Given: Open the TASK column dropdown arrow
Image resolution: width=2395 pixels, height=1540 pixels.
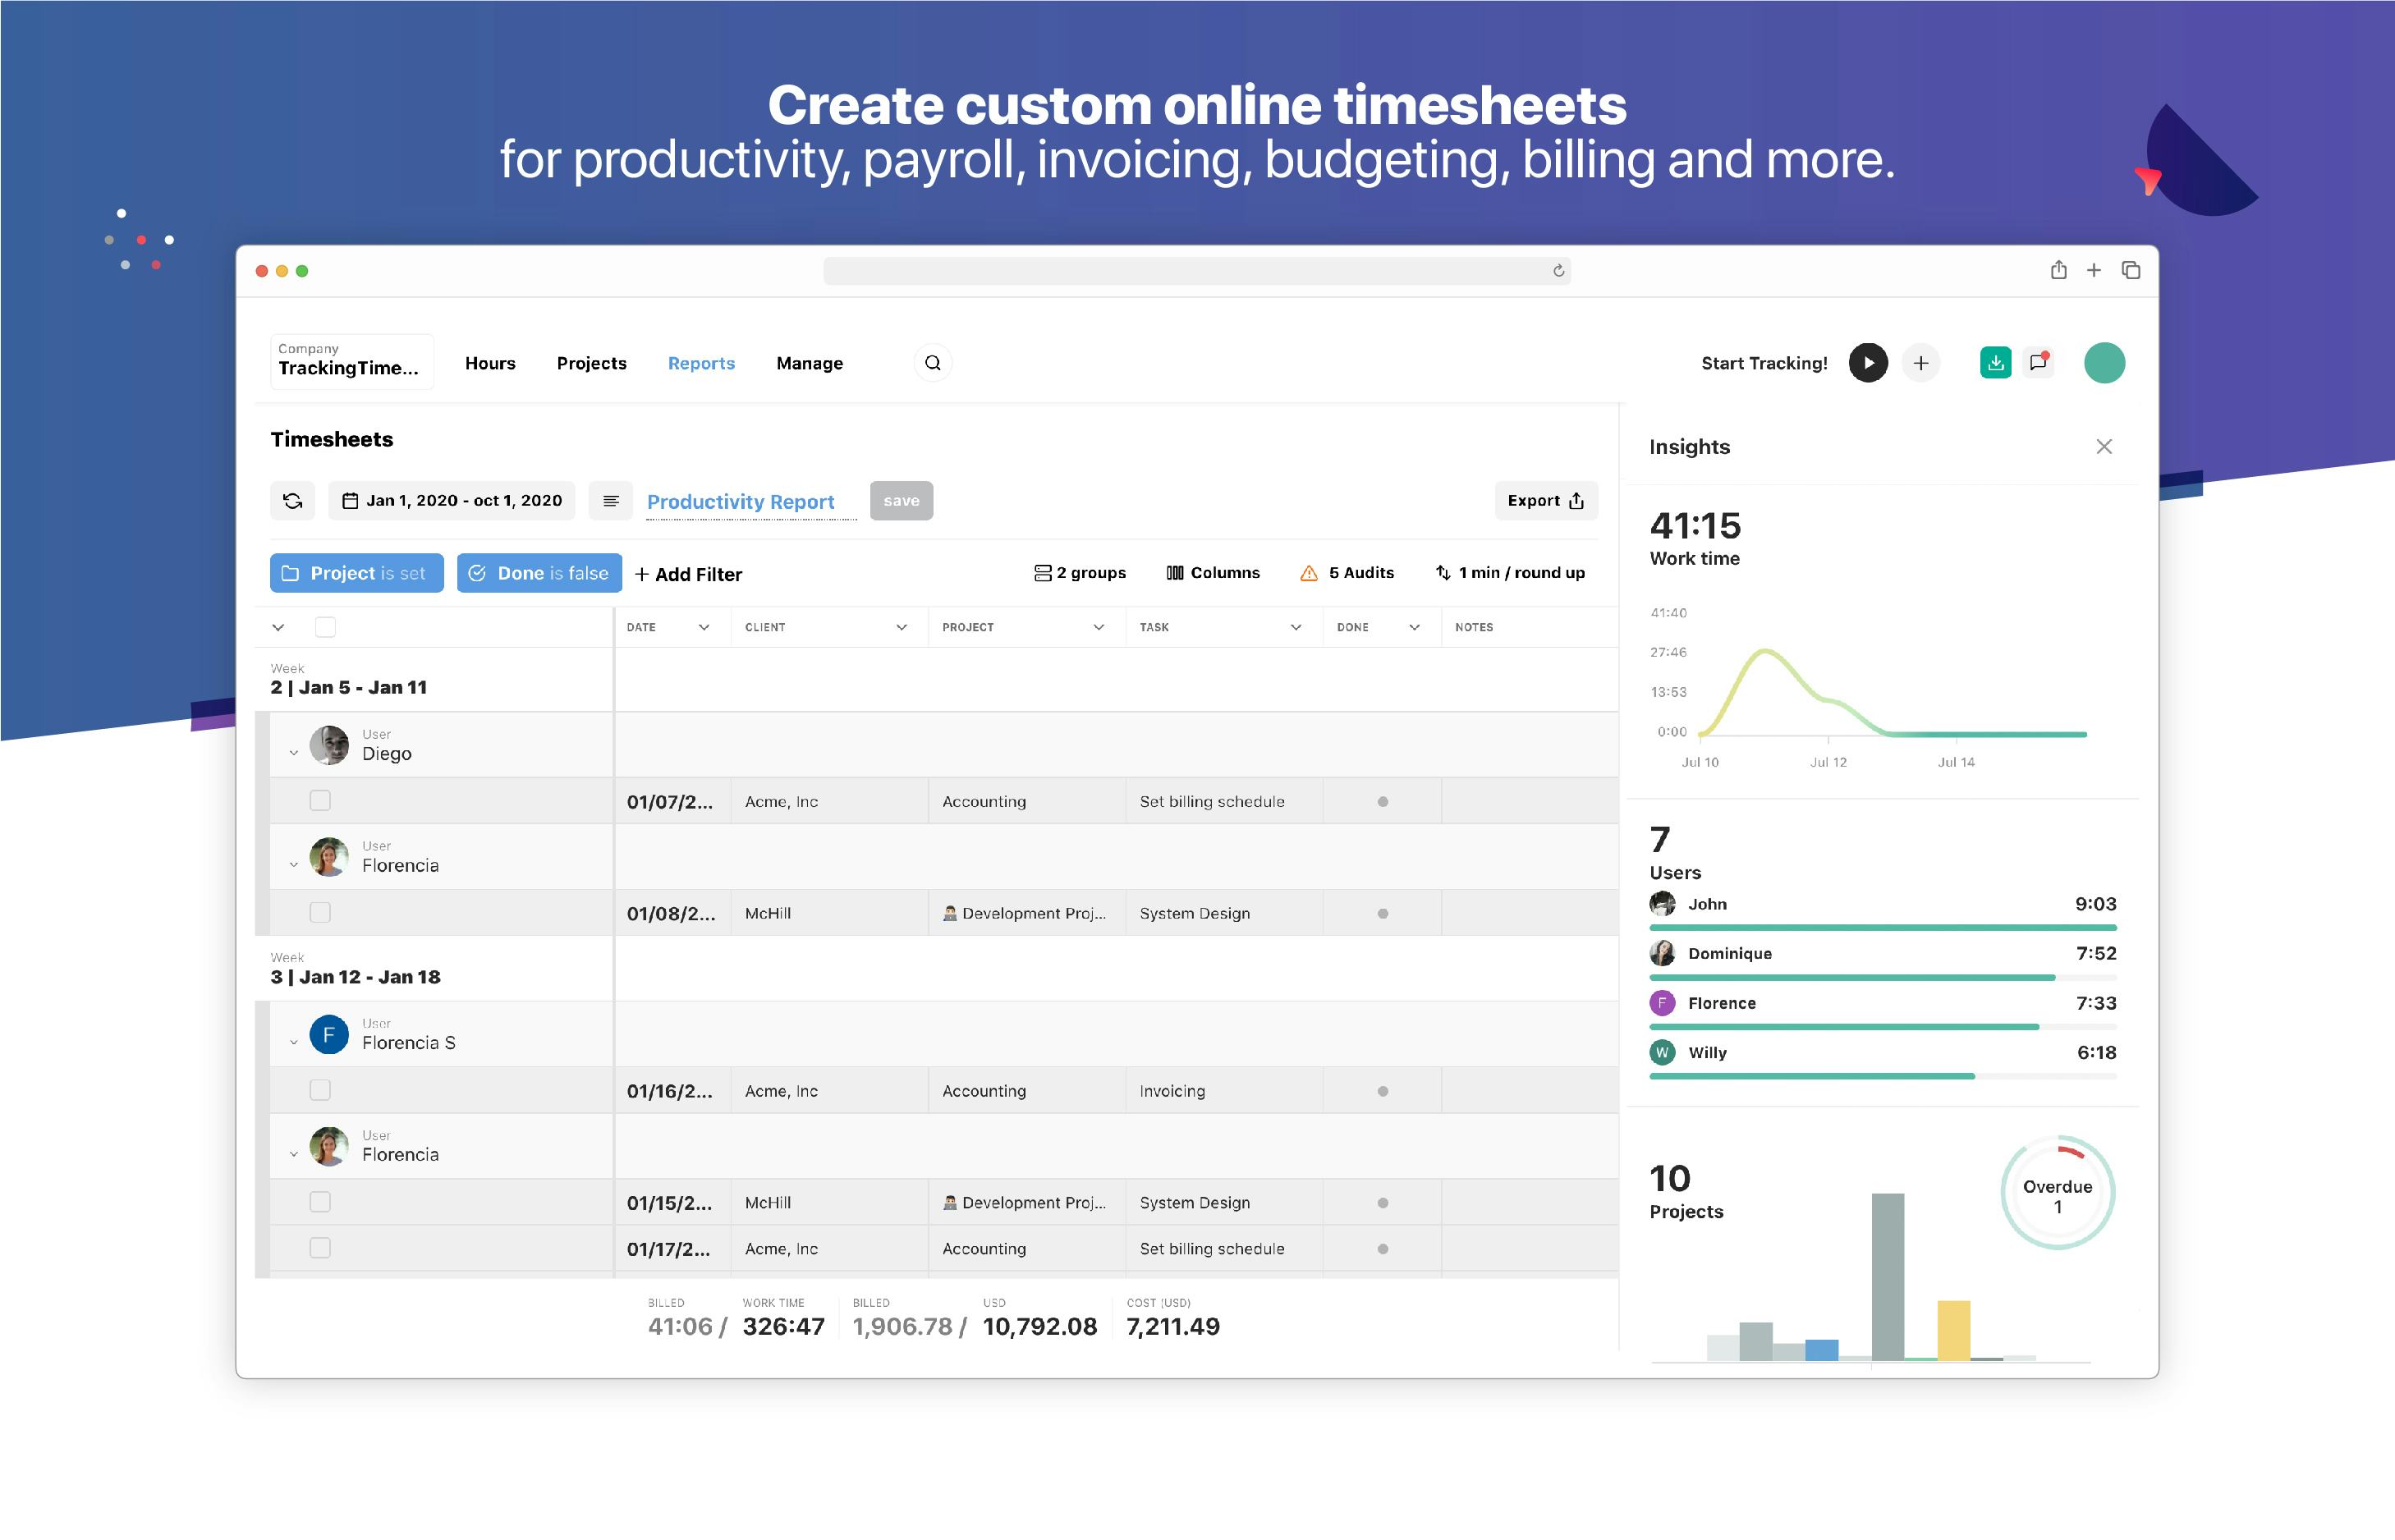Looking at the screenshot, I should pos(1295,627).
